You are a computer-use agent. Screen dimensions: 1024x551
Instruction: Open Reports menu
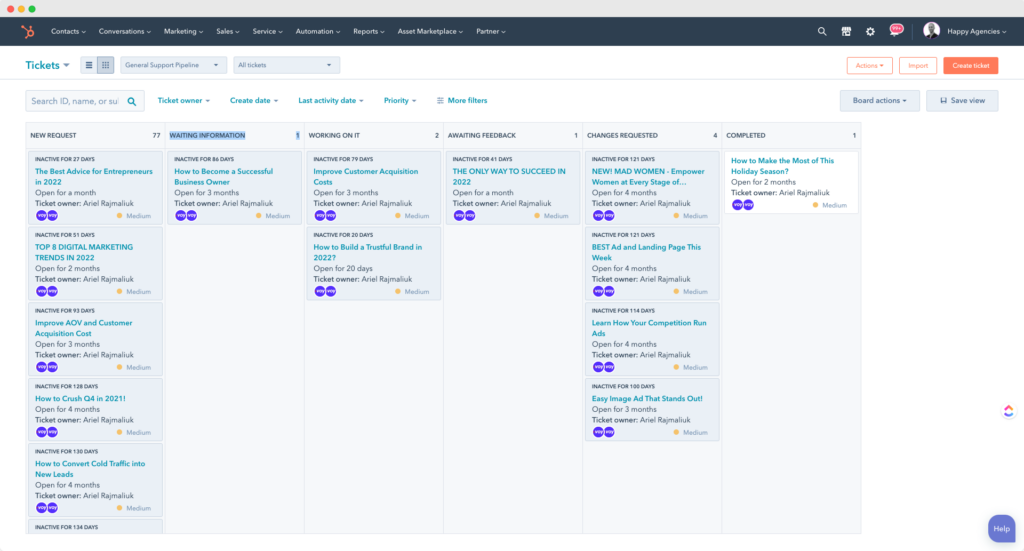click(x=369, y=31)
